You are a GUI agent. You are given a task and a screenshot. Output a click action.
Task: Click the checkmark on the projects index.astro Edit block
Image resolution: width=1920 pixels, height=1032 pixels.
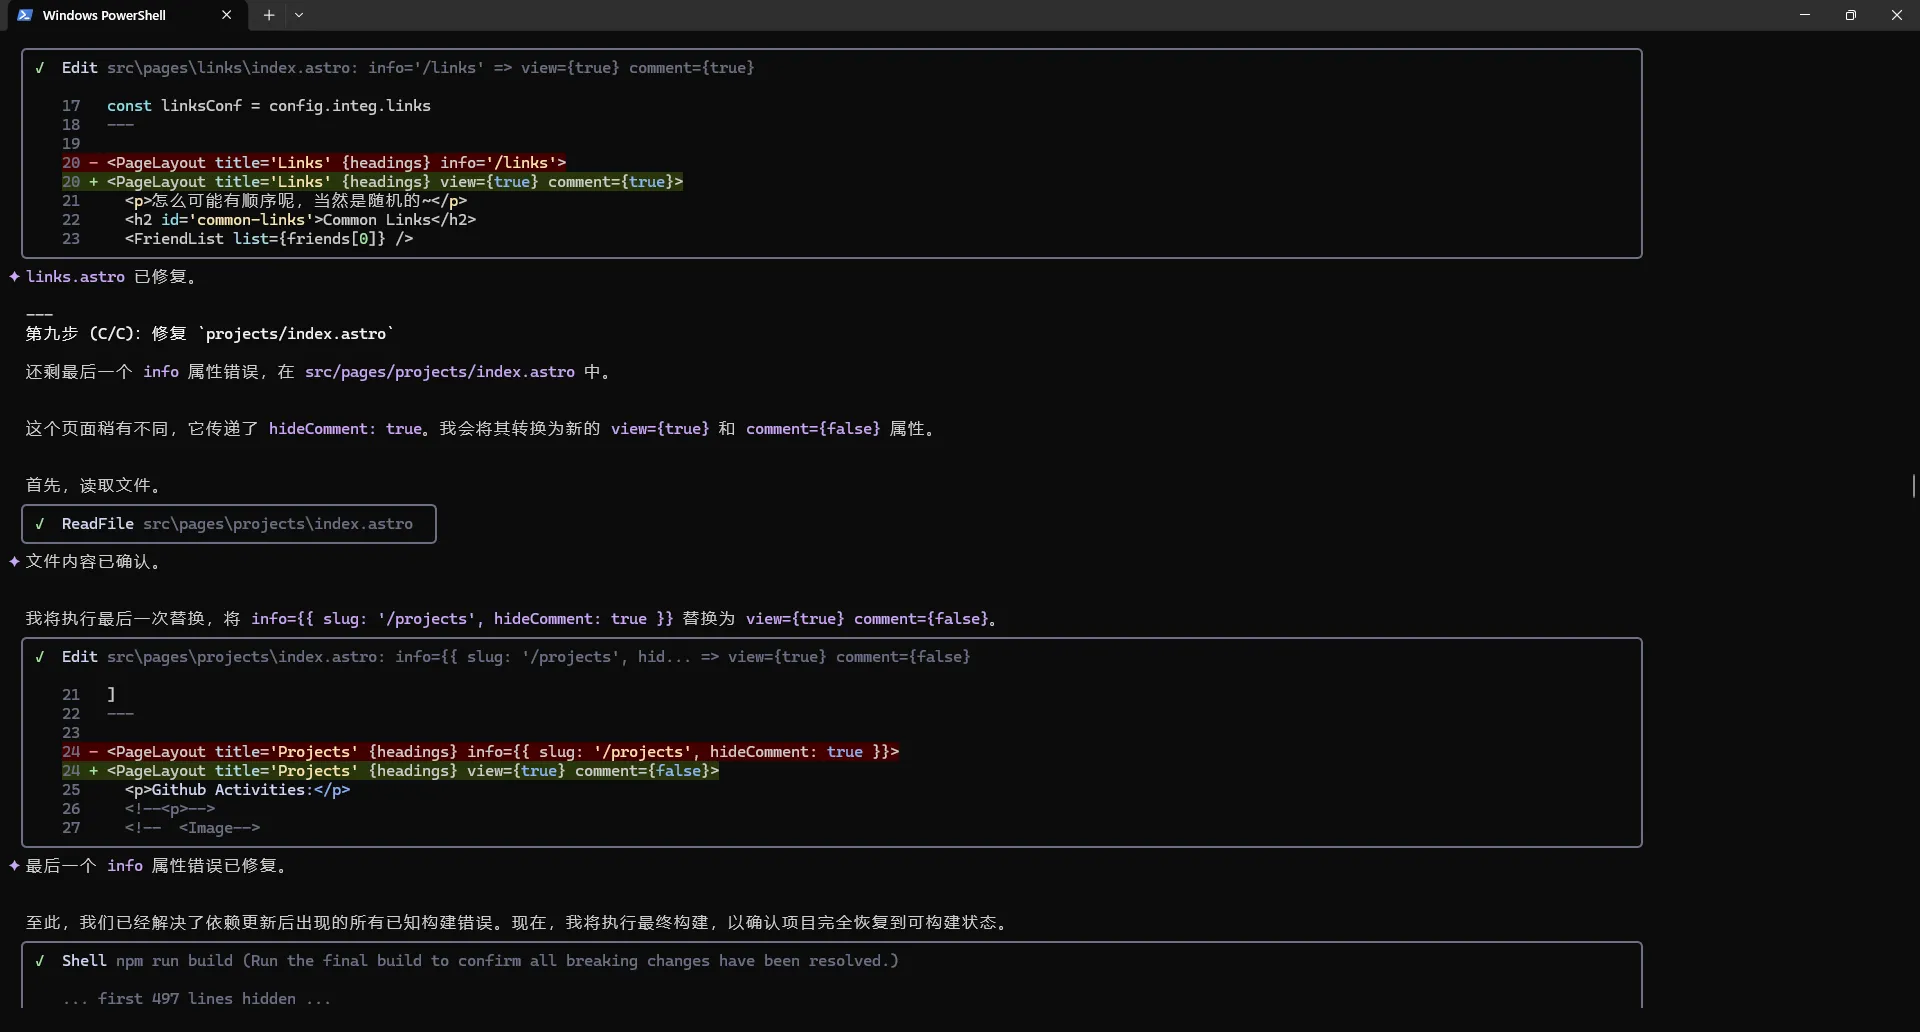[40, 657]
